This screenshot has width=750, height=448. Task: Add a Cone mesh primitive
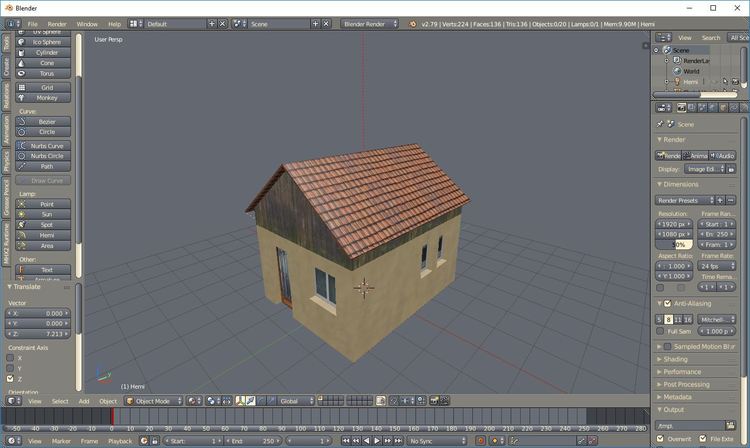tap(43, 63)
